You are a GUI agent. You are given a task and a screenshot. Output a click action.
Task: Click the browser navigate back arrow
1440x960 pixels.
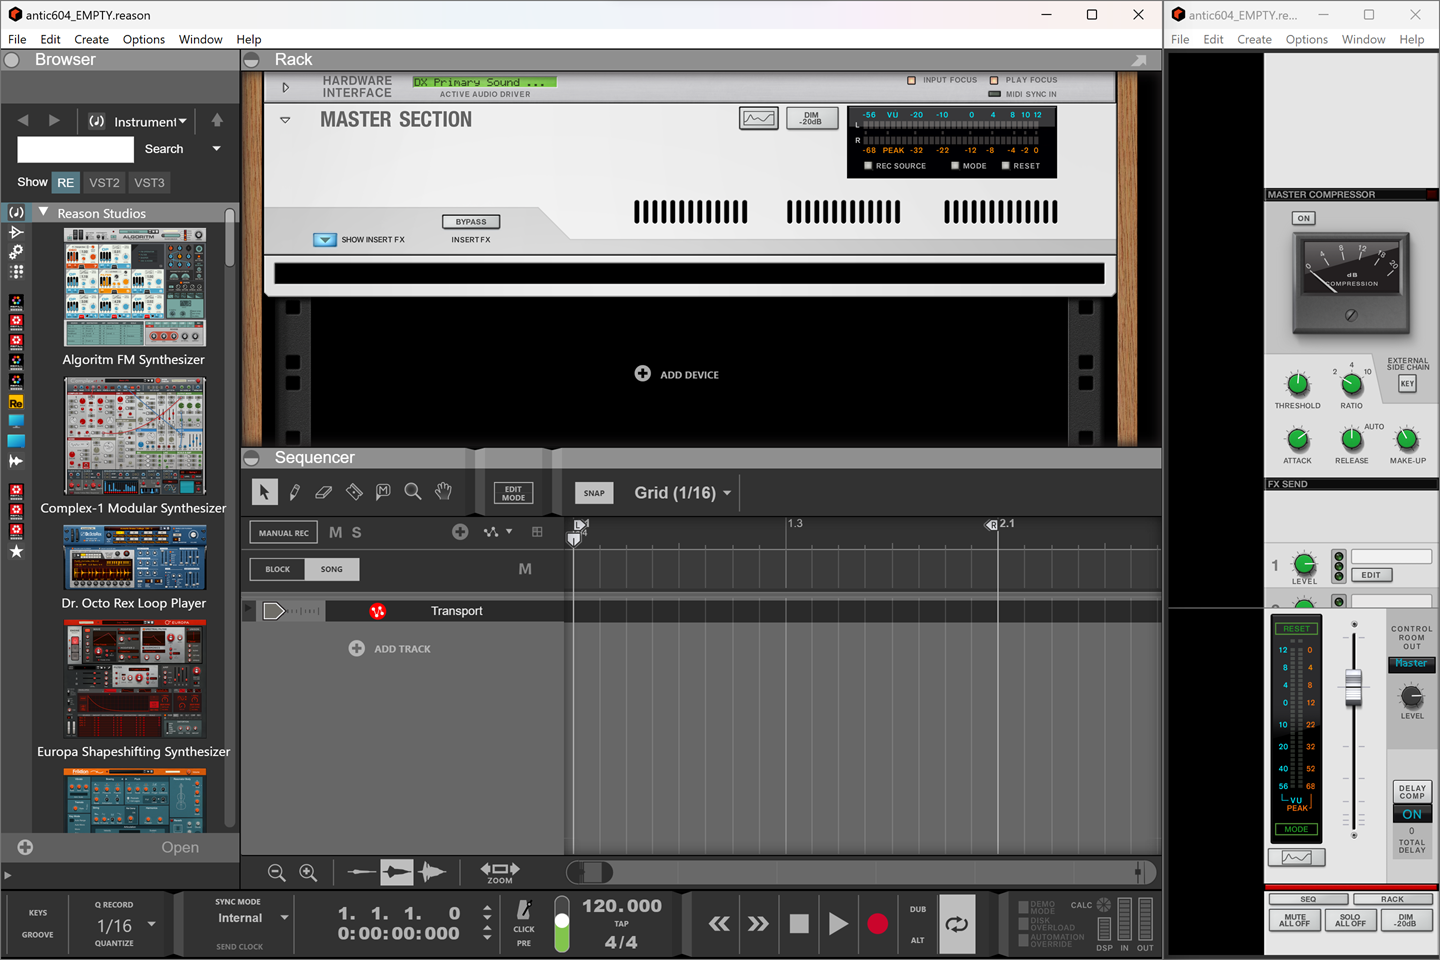[23, 121]
